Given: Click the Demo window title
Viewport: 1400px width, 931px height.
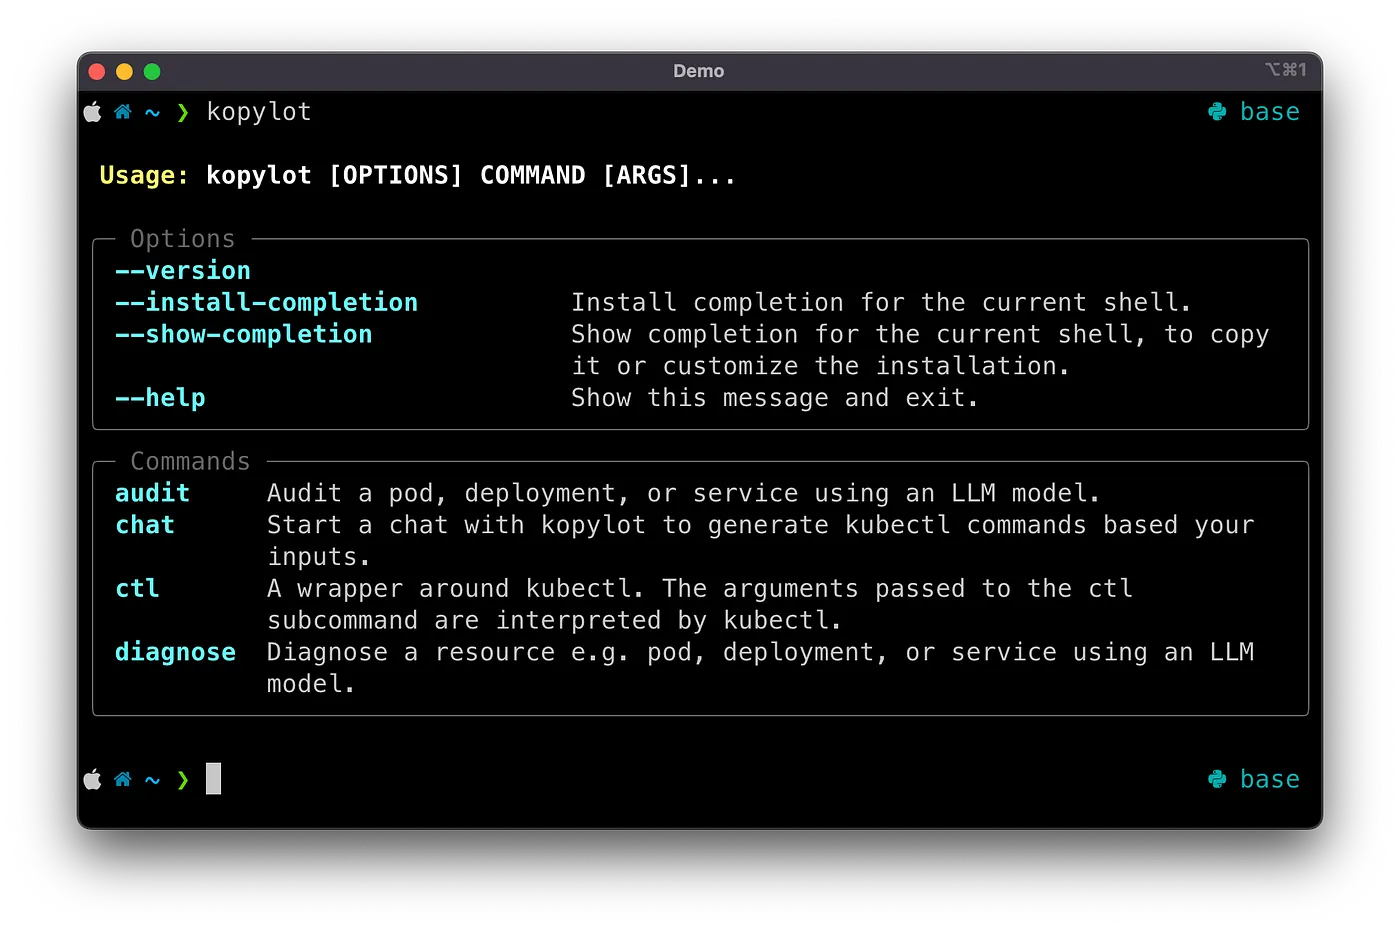Looking at the screenshot, I should pyautogui.click(x=698, y=71).
